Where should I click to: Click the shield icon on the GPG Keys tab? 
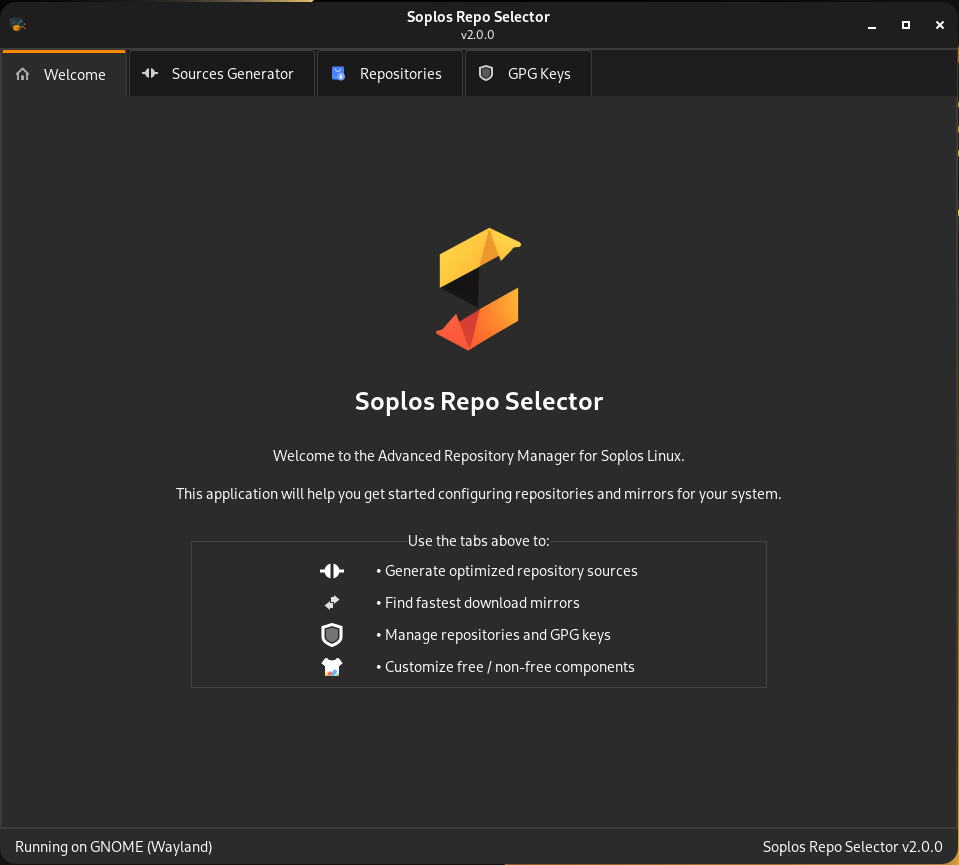click(x=486, y=73)
